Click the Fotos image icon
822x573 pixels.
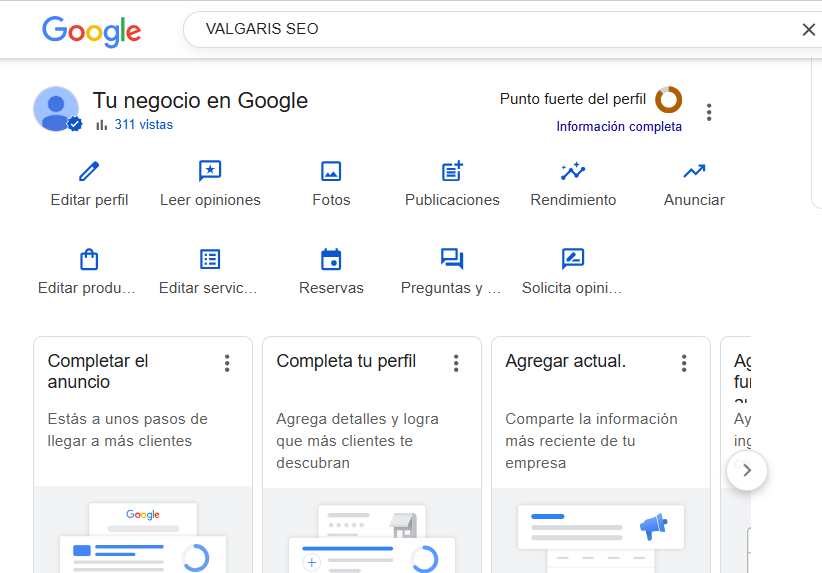tap(331, 171)
